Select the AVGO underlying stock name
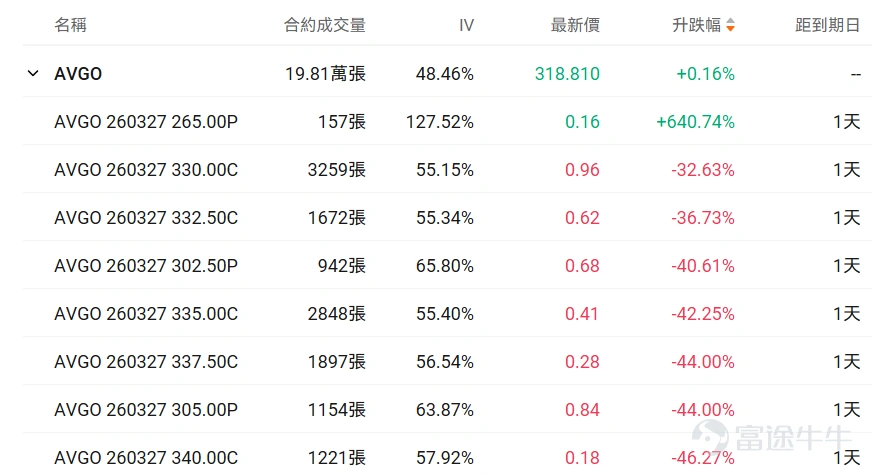 [78, 73]
